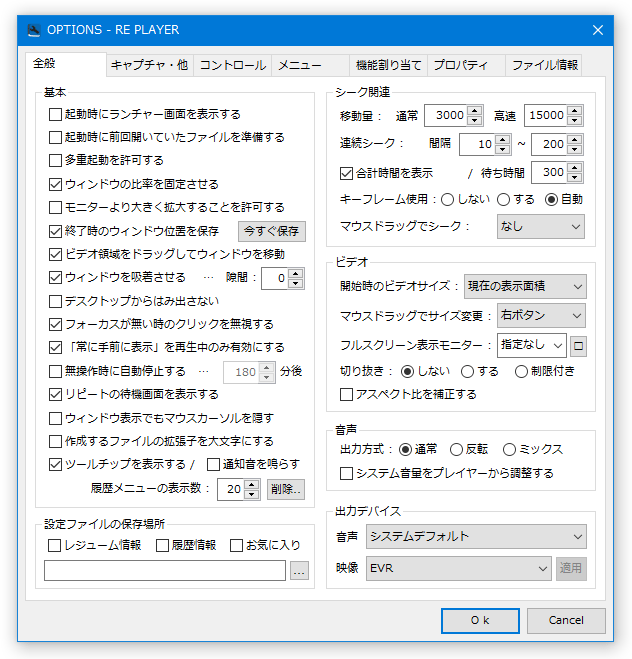Image resolution: width=632 pixels, height=659 pixels.
Task: Select キーフレーム使用 する radio button
Action: click(503, 199)
